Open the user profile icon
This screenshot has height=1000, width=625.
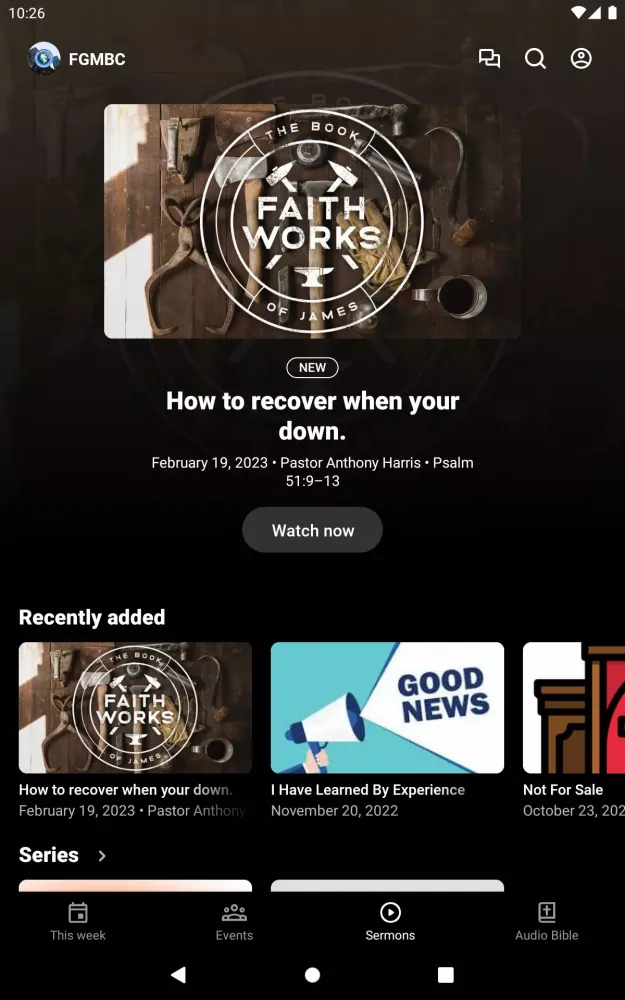click(x=581, y=59)
